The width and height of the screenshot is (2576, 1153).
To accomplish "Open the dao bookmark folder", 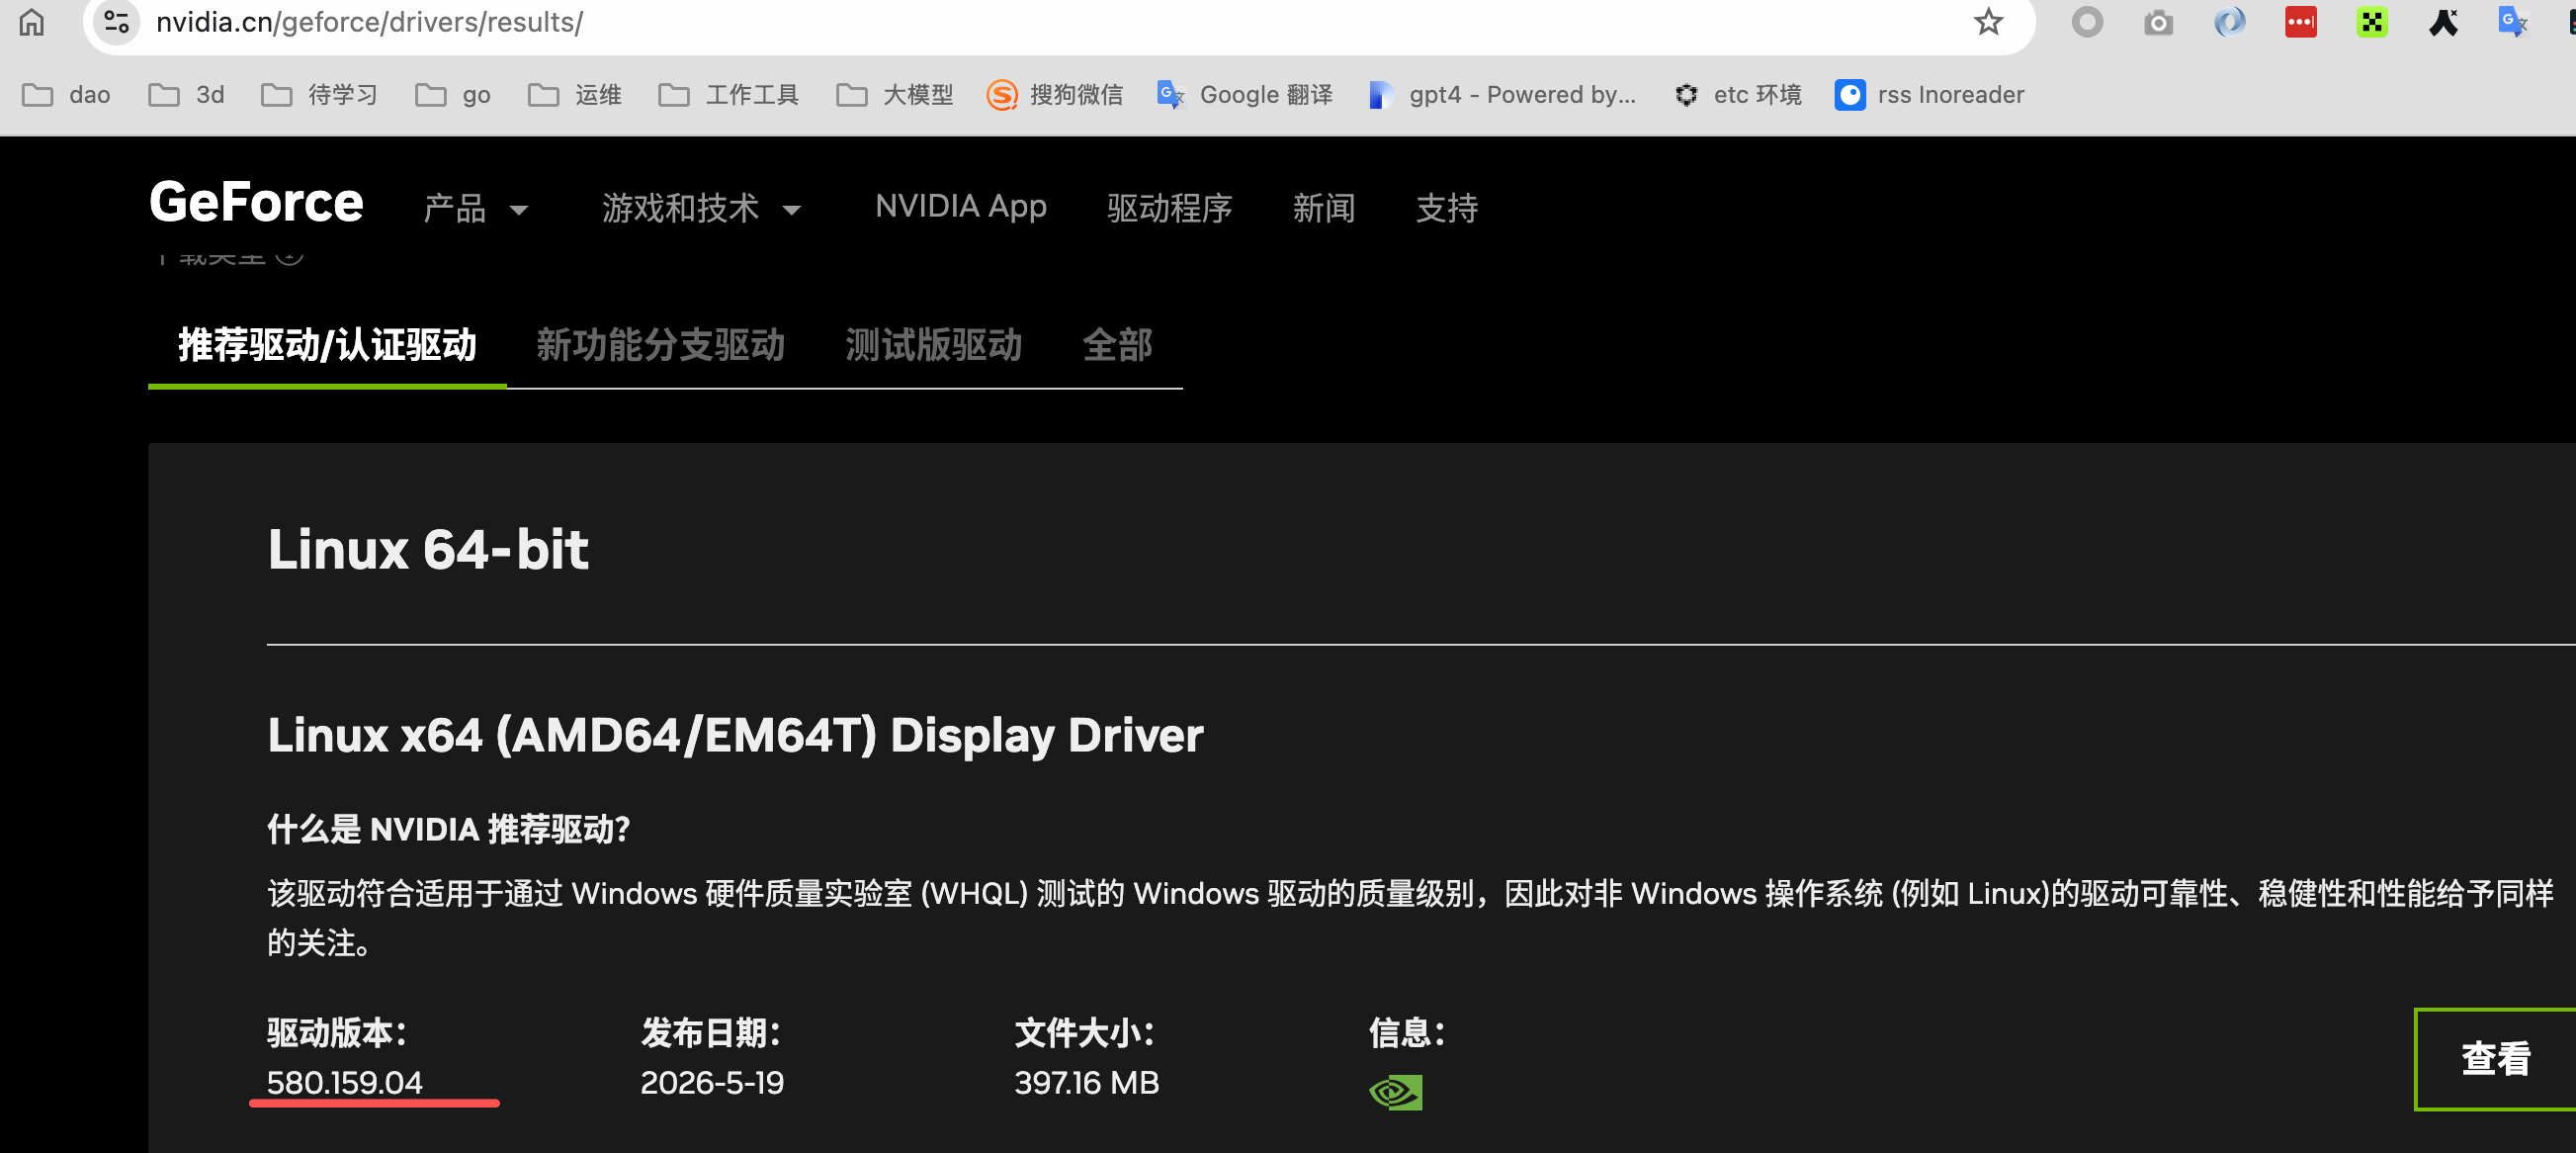I will (66, 95).
